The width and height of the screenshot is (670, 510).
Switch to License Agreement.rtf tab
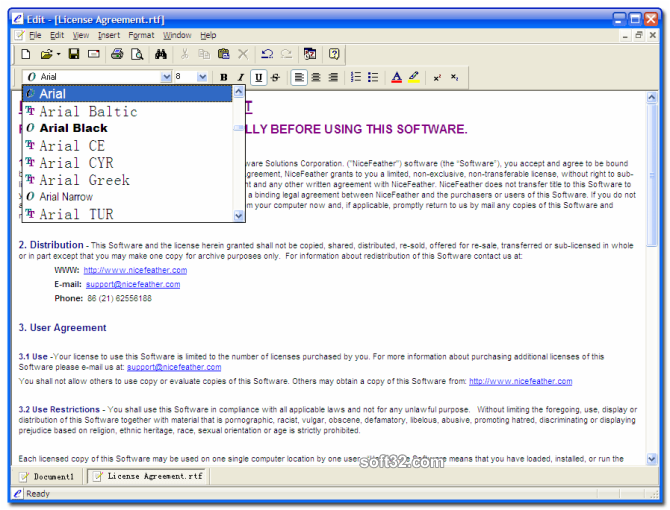(x=148, y=476)
